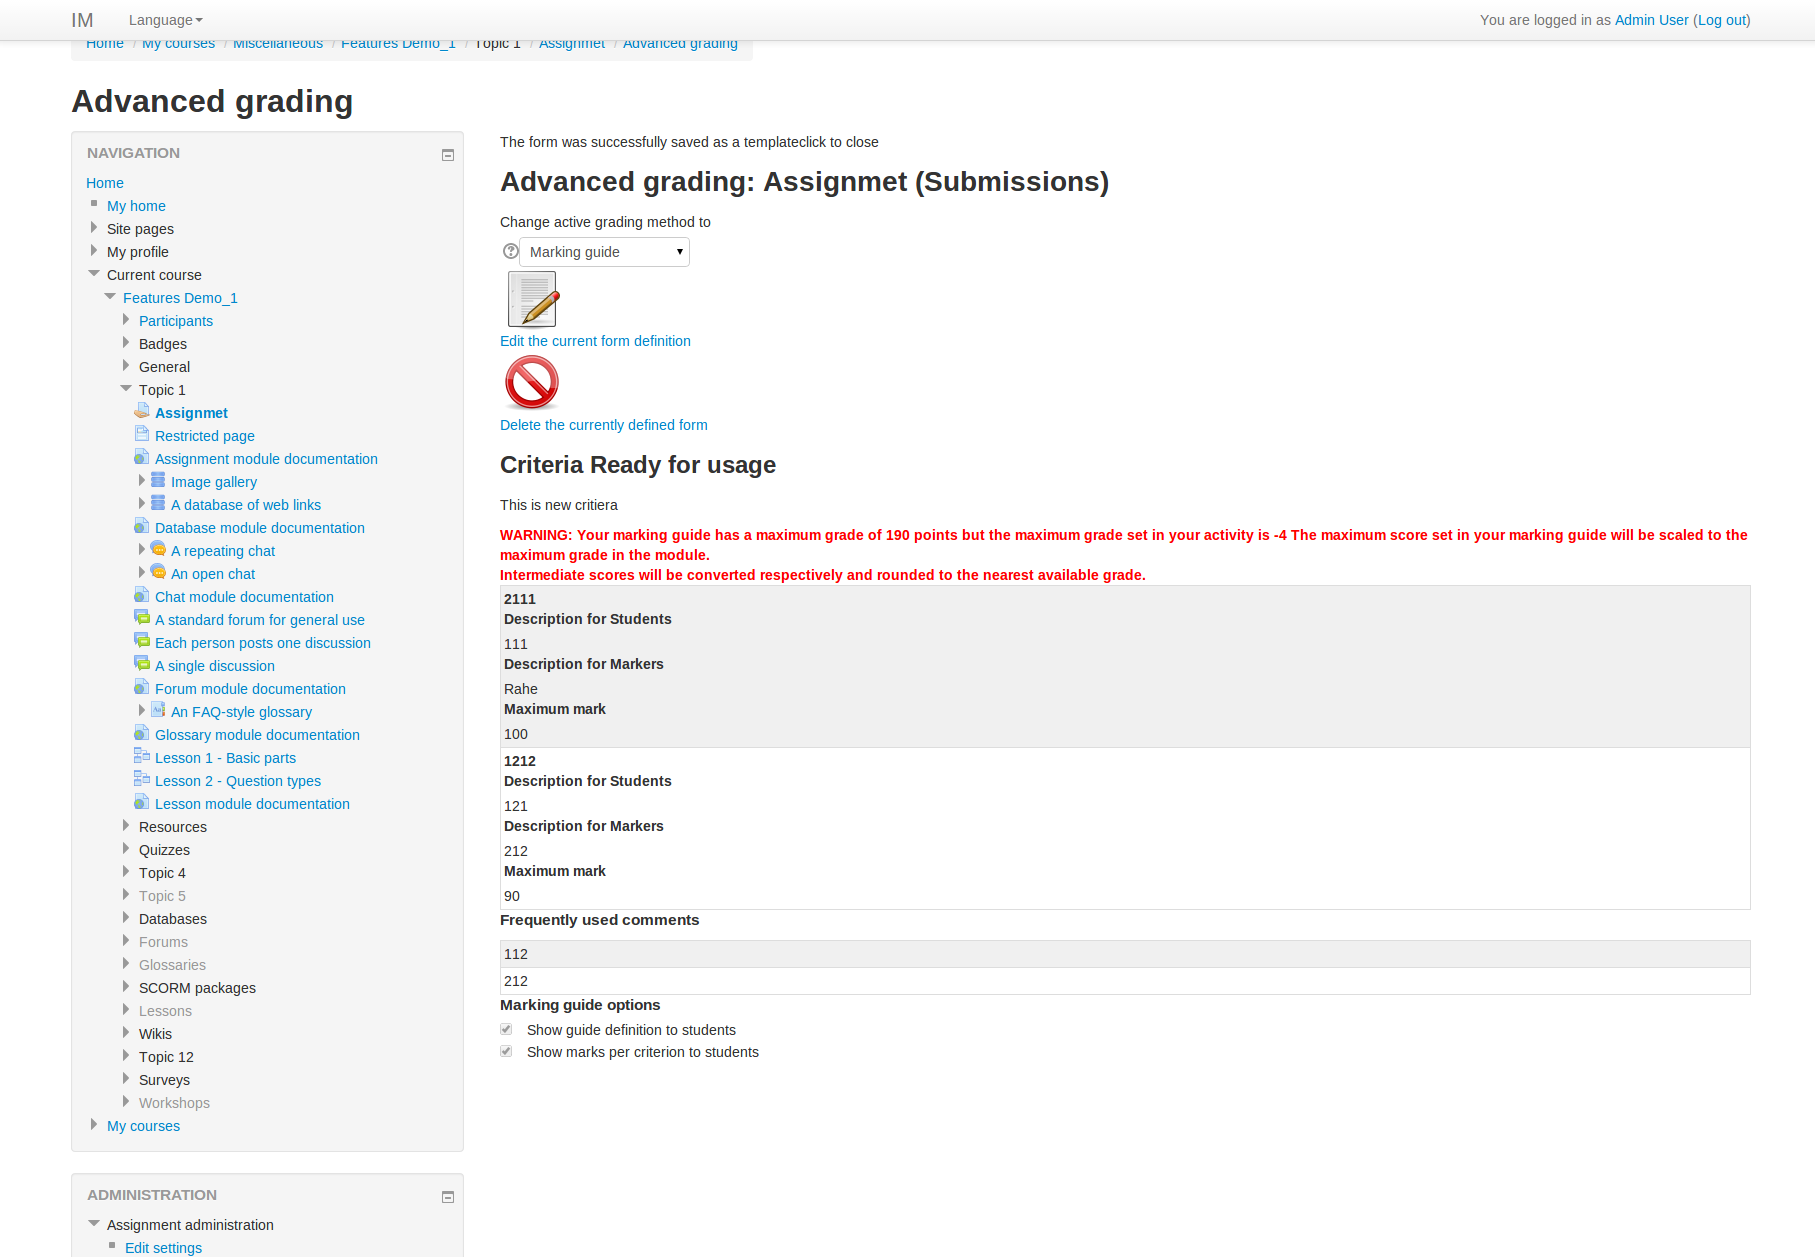Collapse Assignment administration node
Screen dimensions: 1815x1257
click(94, 1223)
